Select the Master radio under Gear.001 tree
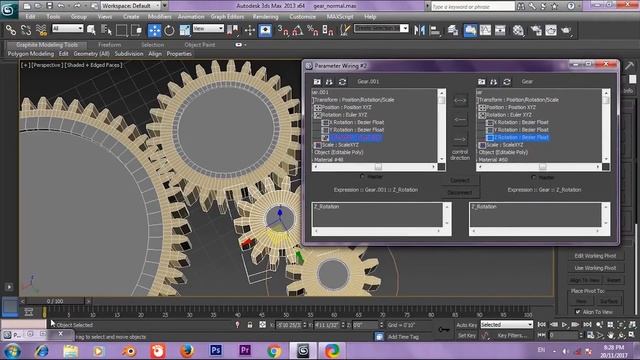 (x=362, y=177)
